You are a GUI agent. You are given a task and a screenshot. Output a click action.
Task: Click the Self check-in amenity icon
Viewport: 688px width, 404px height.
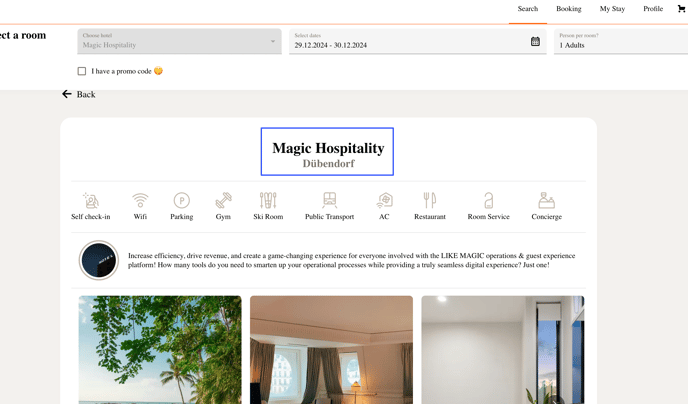click(91, 200)
